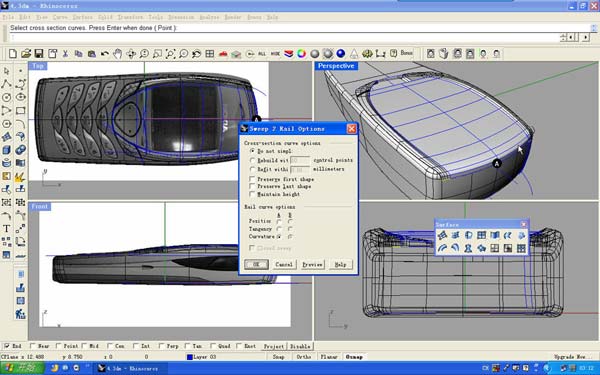Click last bottom-row icon in Surface toolbar

click(x=521, y=248)
